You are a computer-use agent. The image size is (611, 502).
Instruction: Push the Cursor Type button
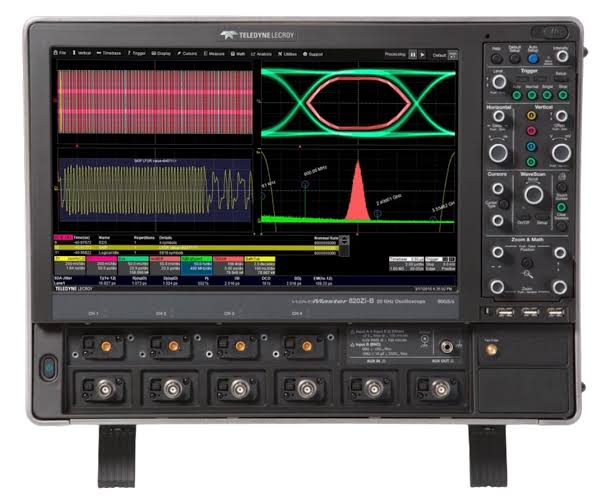504,204
